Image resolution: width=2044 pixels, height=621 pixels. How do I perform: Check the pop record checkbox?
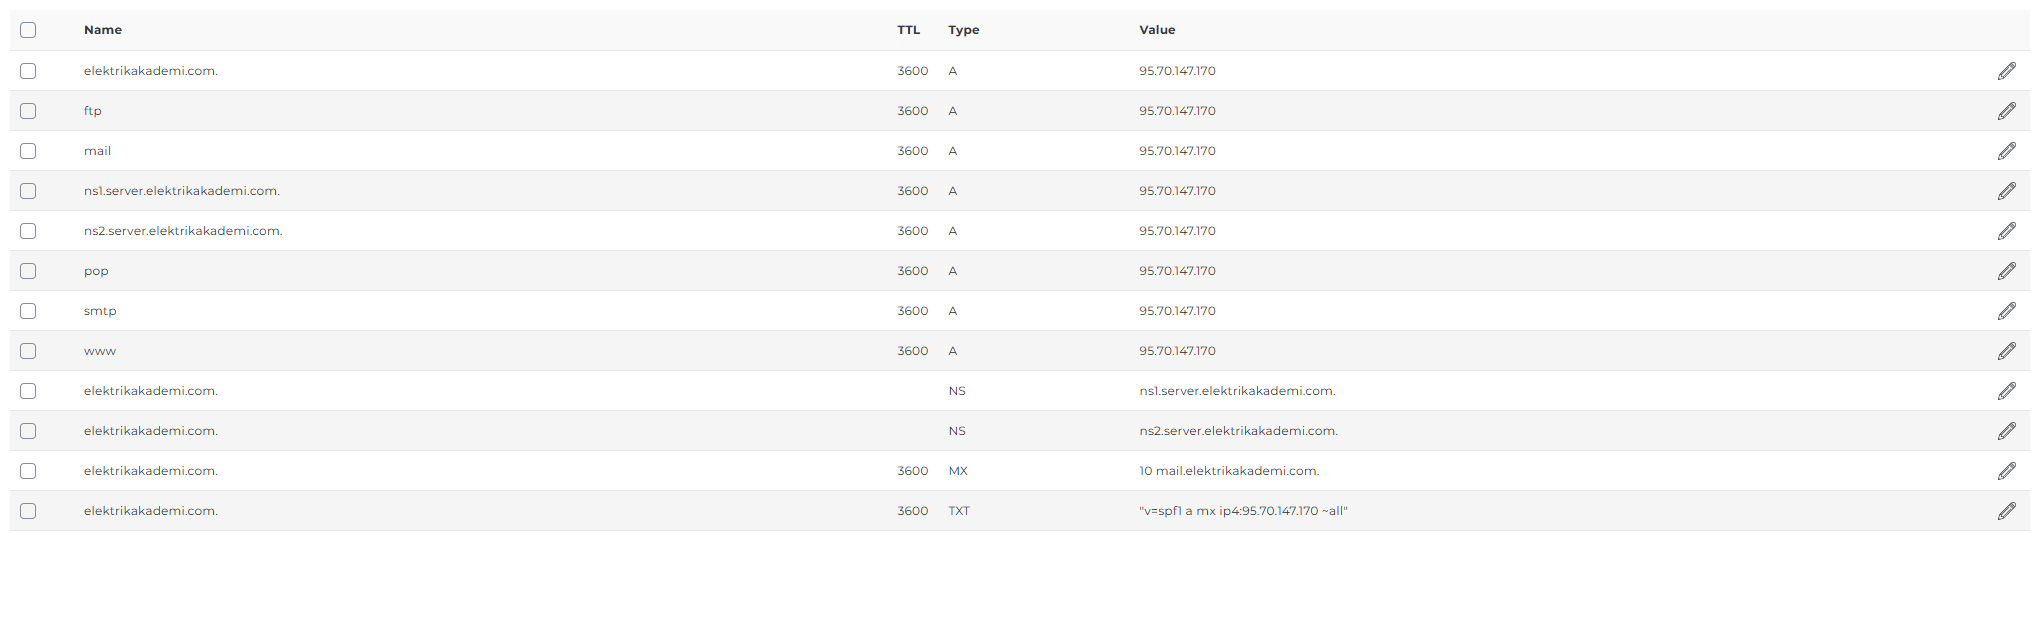pyautogui.click(x=28, y=271)
